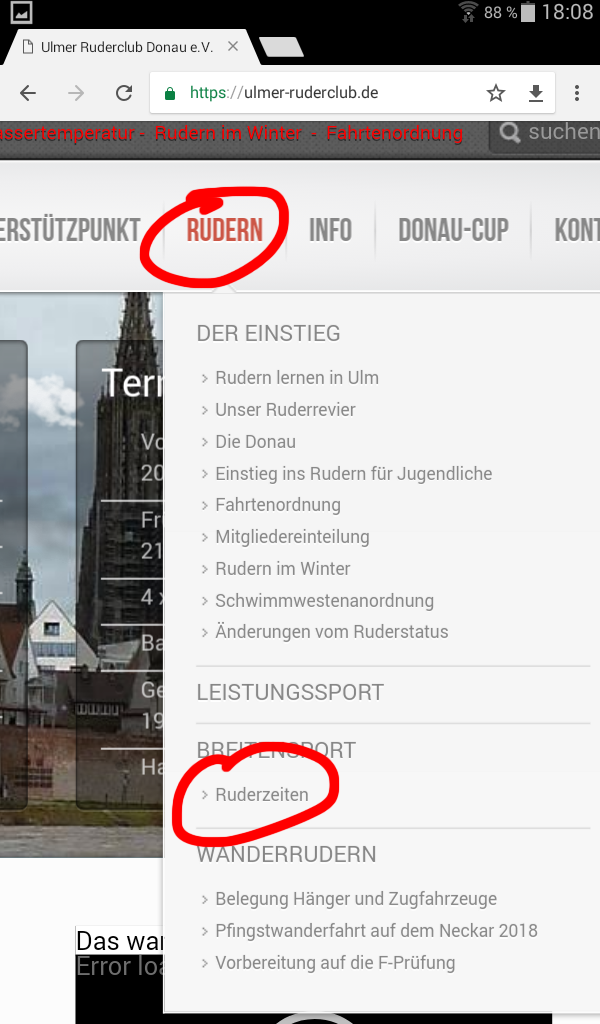Tap the Fahrtenordnung red ticker link
Viewport: 600px width, 1024px height.
(x=394, y=134)
